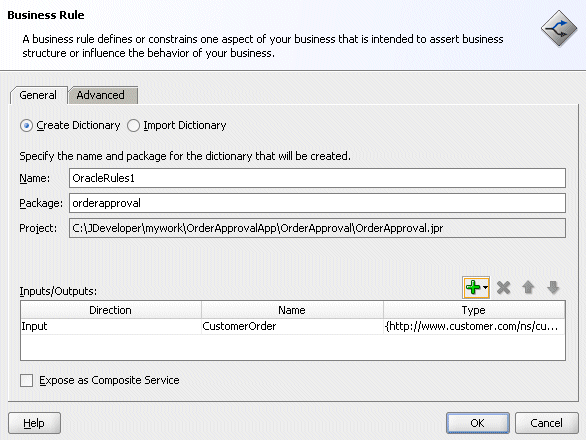Screen dimensions: 586x440
Task: Select the CustomerOrder name cell in the table
Action: (x=292, y=326)
